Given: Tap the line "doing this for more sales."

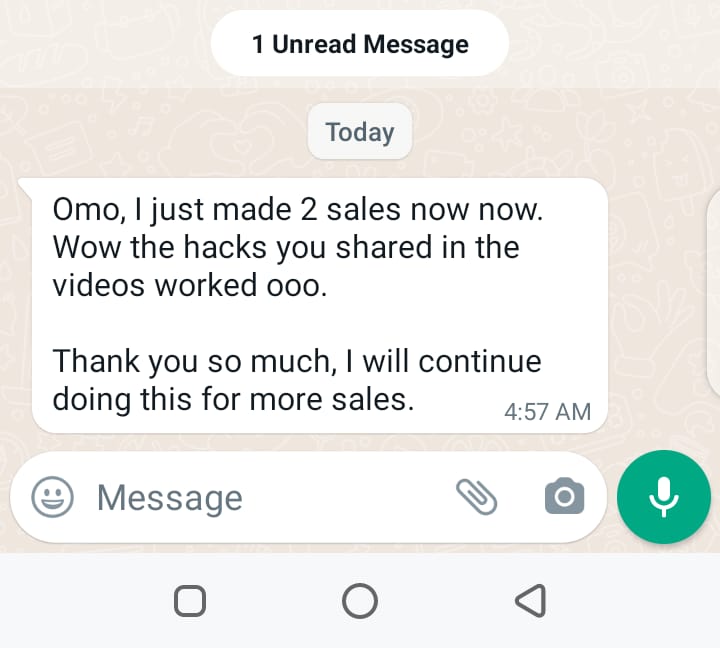Looking at the screenshot, I should 233,399.
